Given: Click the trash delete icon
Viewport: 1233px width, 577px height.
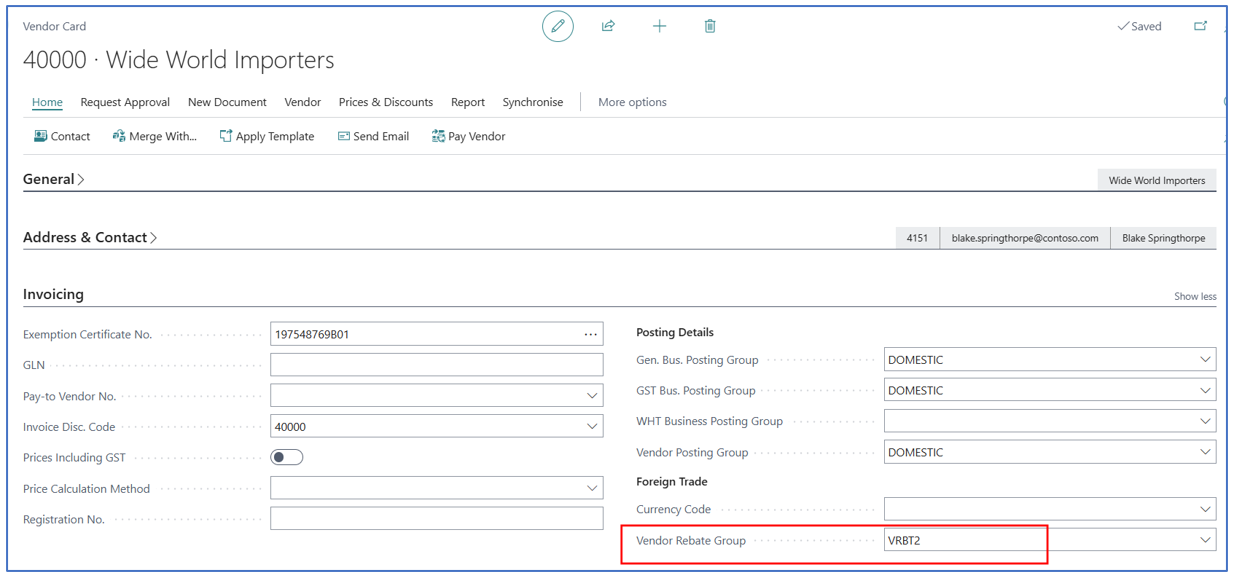Looking at the screenshot, I should tap(710, 27).
